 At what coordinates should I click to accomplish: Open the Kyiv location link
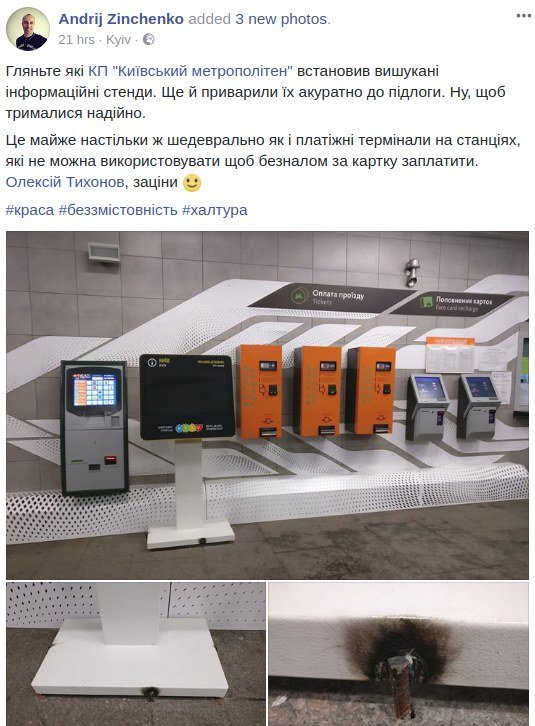coord(119,40)
